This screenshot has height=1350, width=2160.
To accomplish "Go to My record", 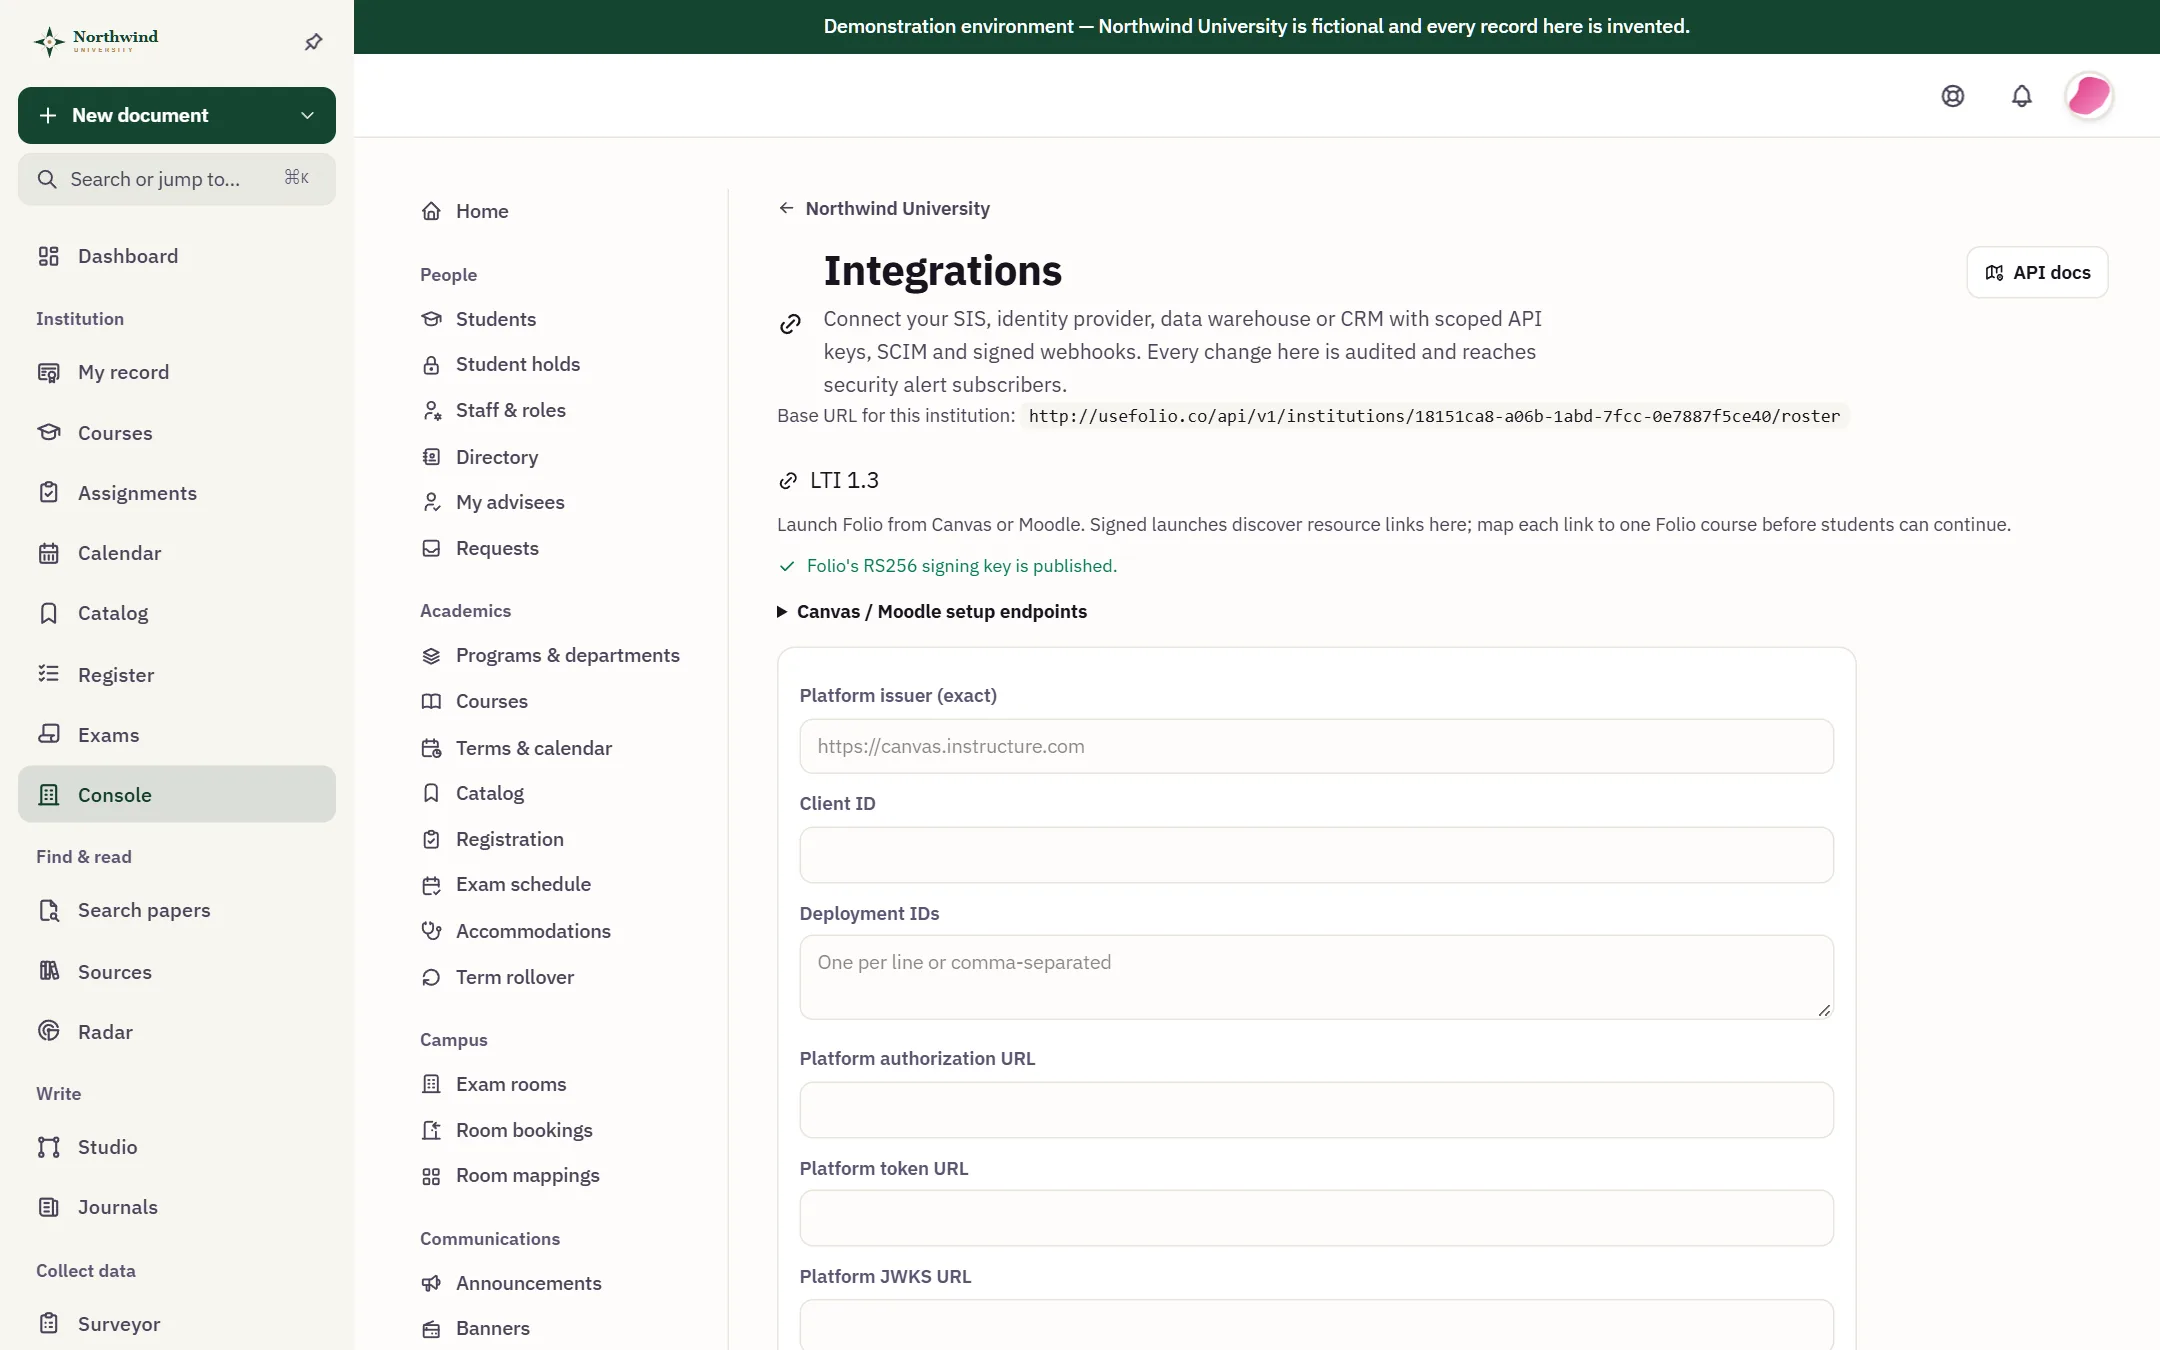I will (x=177, y=372).
